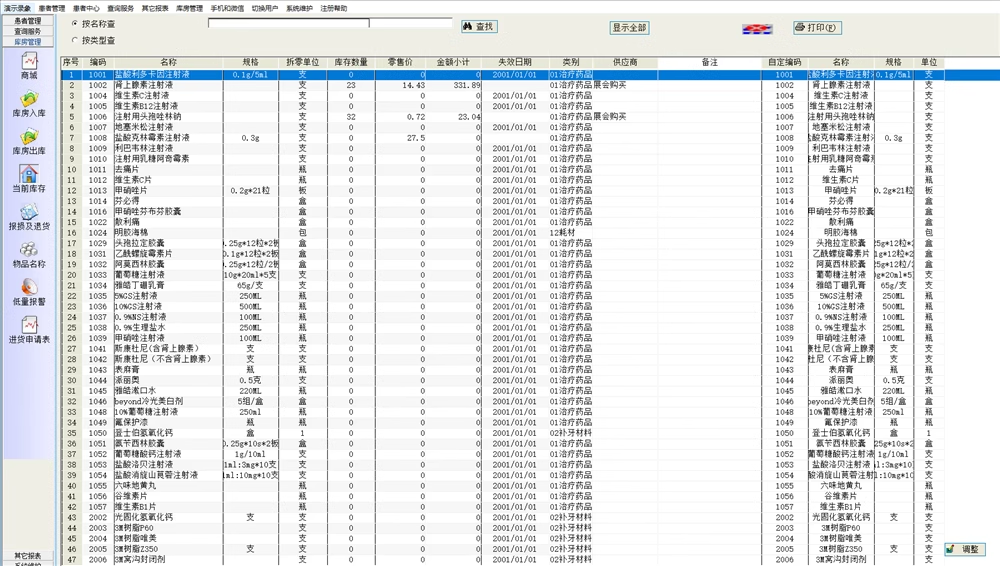
Task: Switch to 查询服务 sidebar tab
Action: (28, 31)
